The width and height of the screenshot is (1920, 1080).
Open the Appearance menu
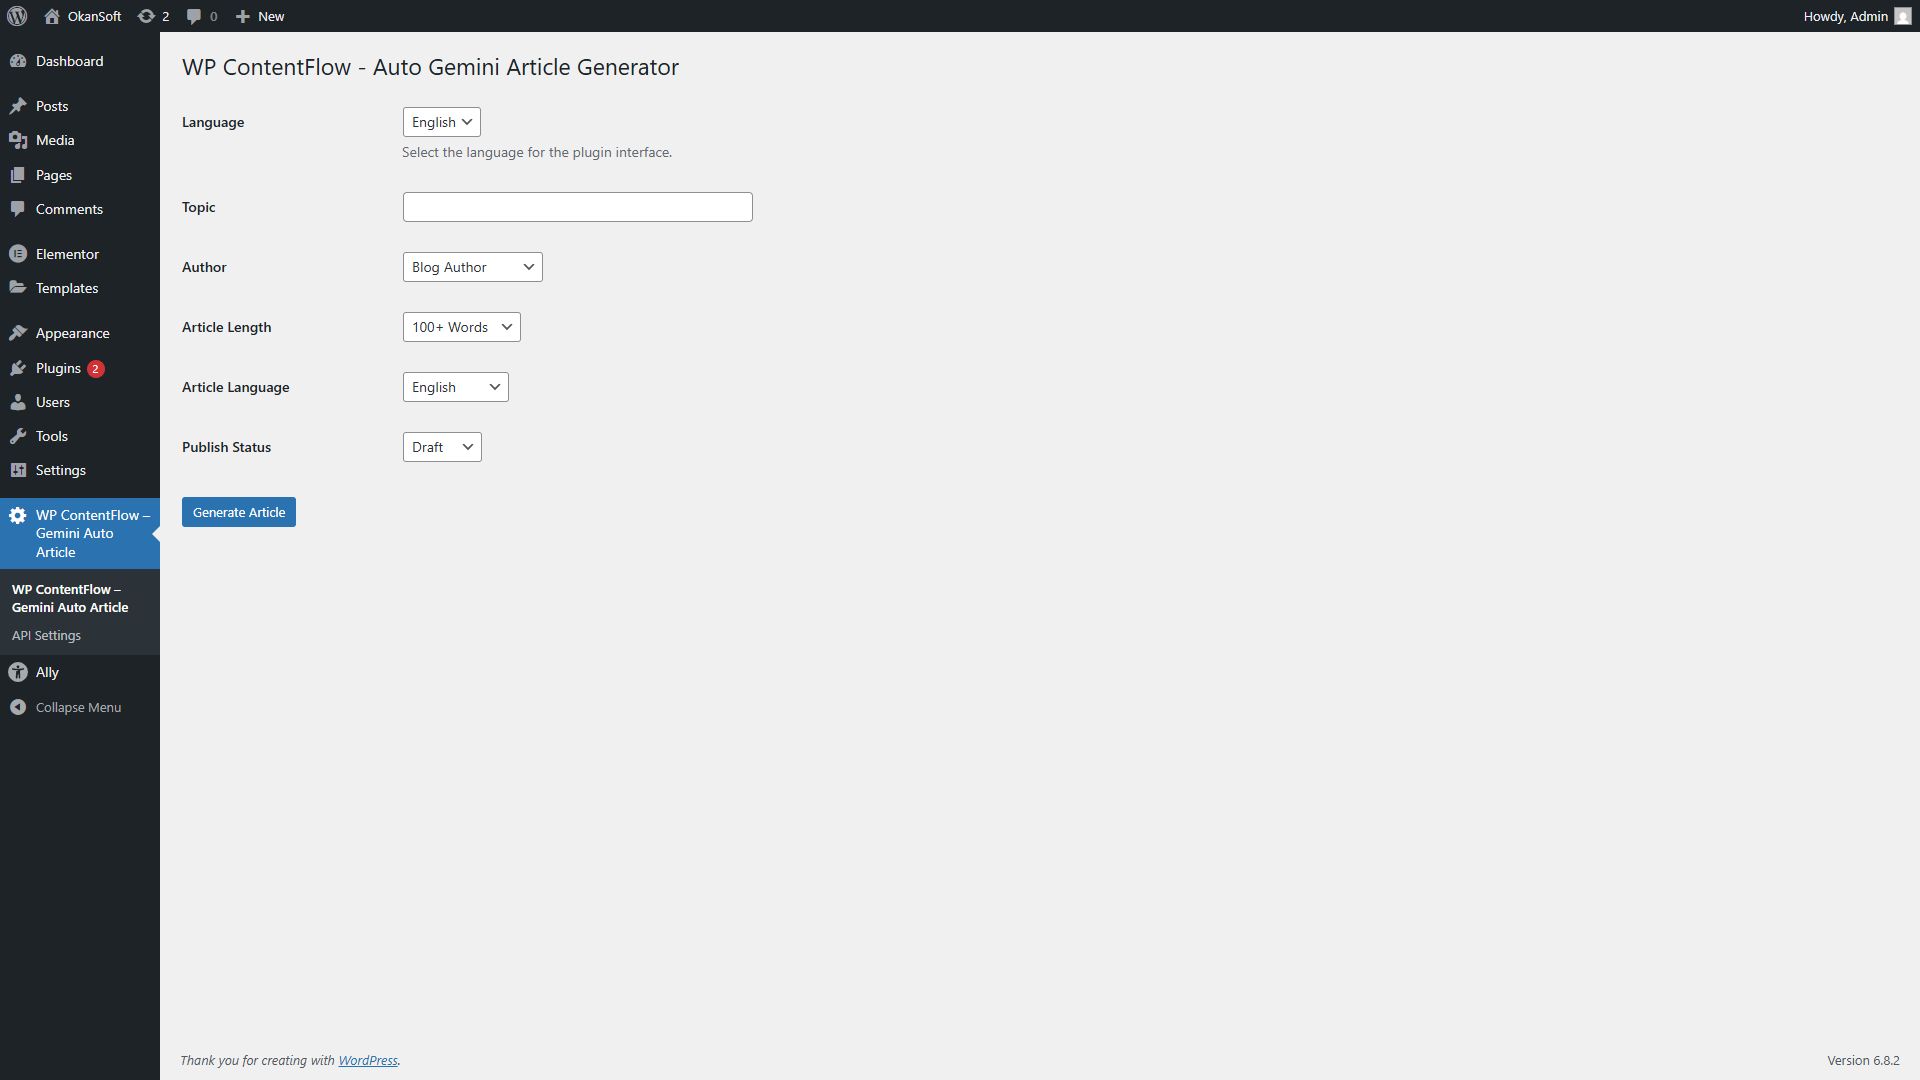[x=72, y=333]
